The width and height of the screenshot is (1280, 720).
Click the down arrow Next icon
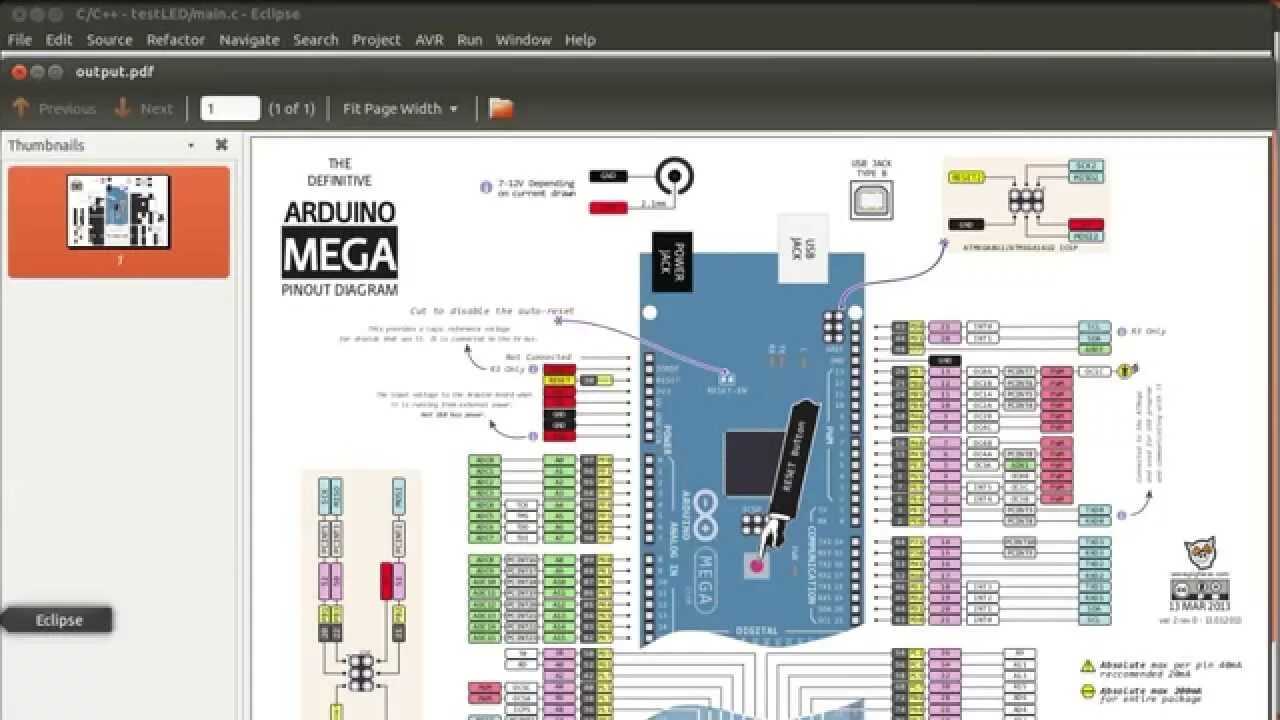[x=124, y=108]
